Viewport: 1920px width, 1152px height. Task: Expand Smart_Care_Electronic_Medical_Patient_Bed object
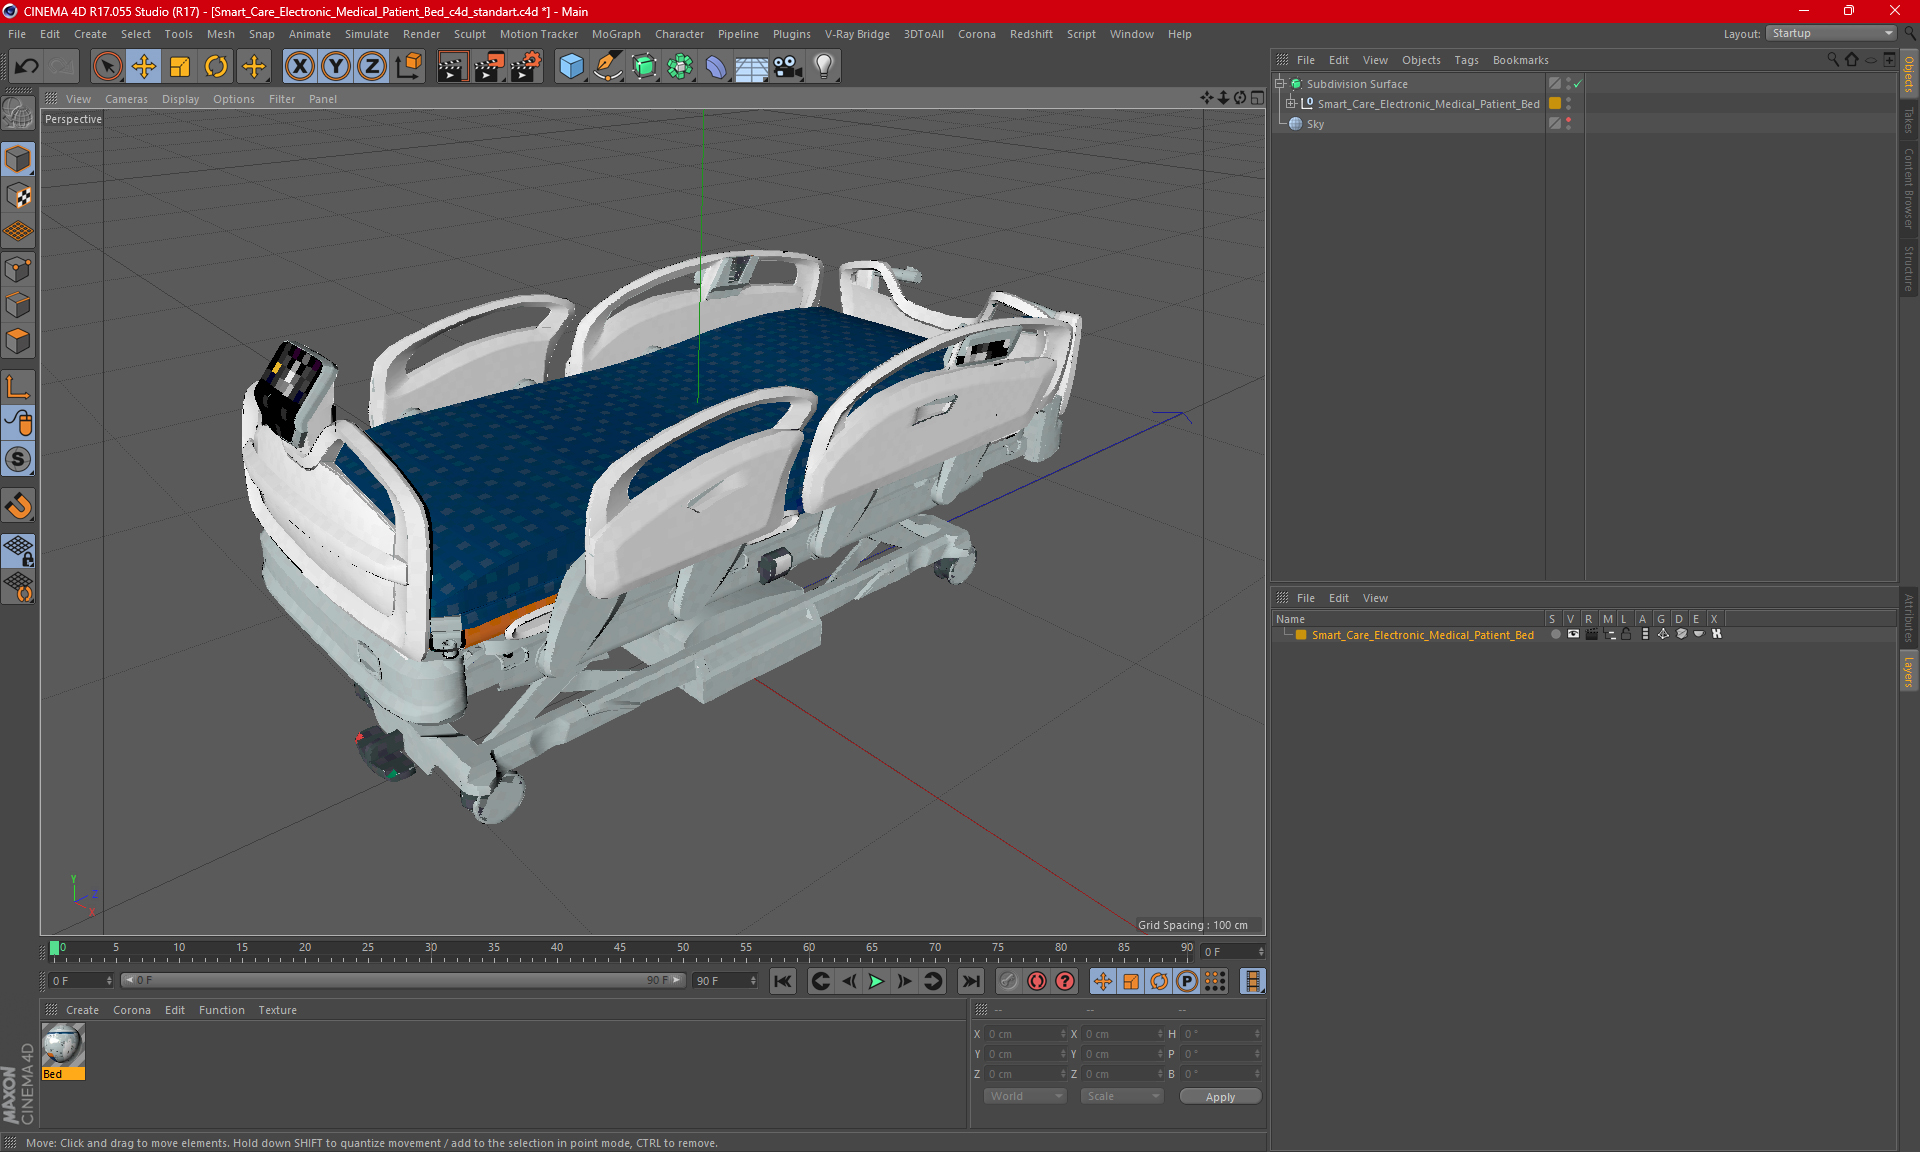point(1291,104)
